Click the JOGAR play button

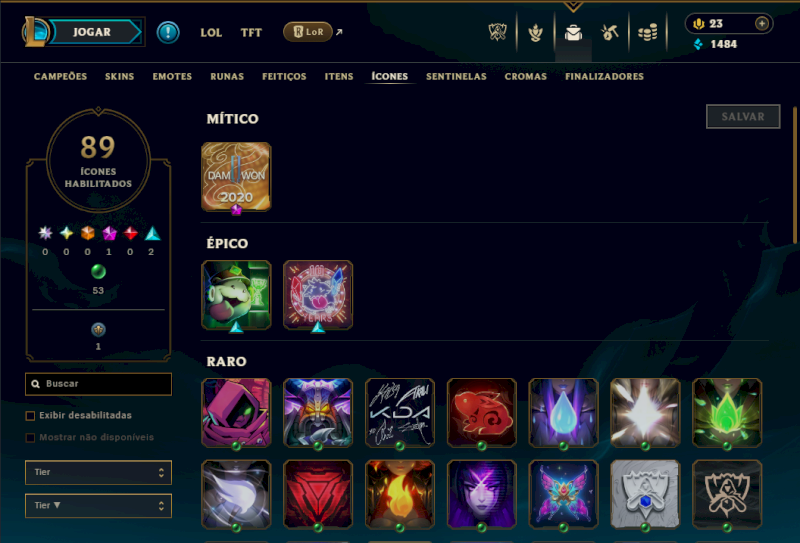pyautogui.click(x=92, y=32)
